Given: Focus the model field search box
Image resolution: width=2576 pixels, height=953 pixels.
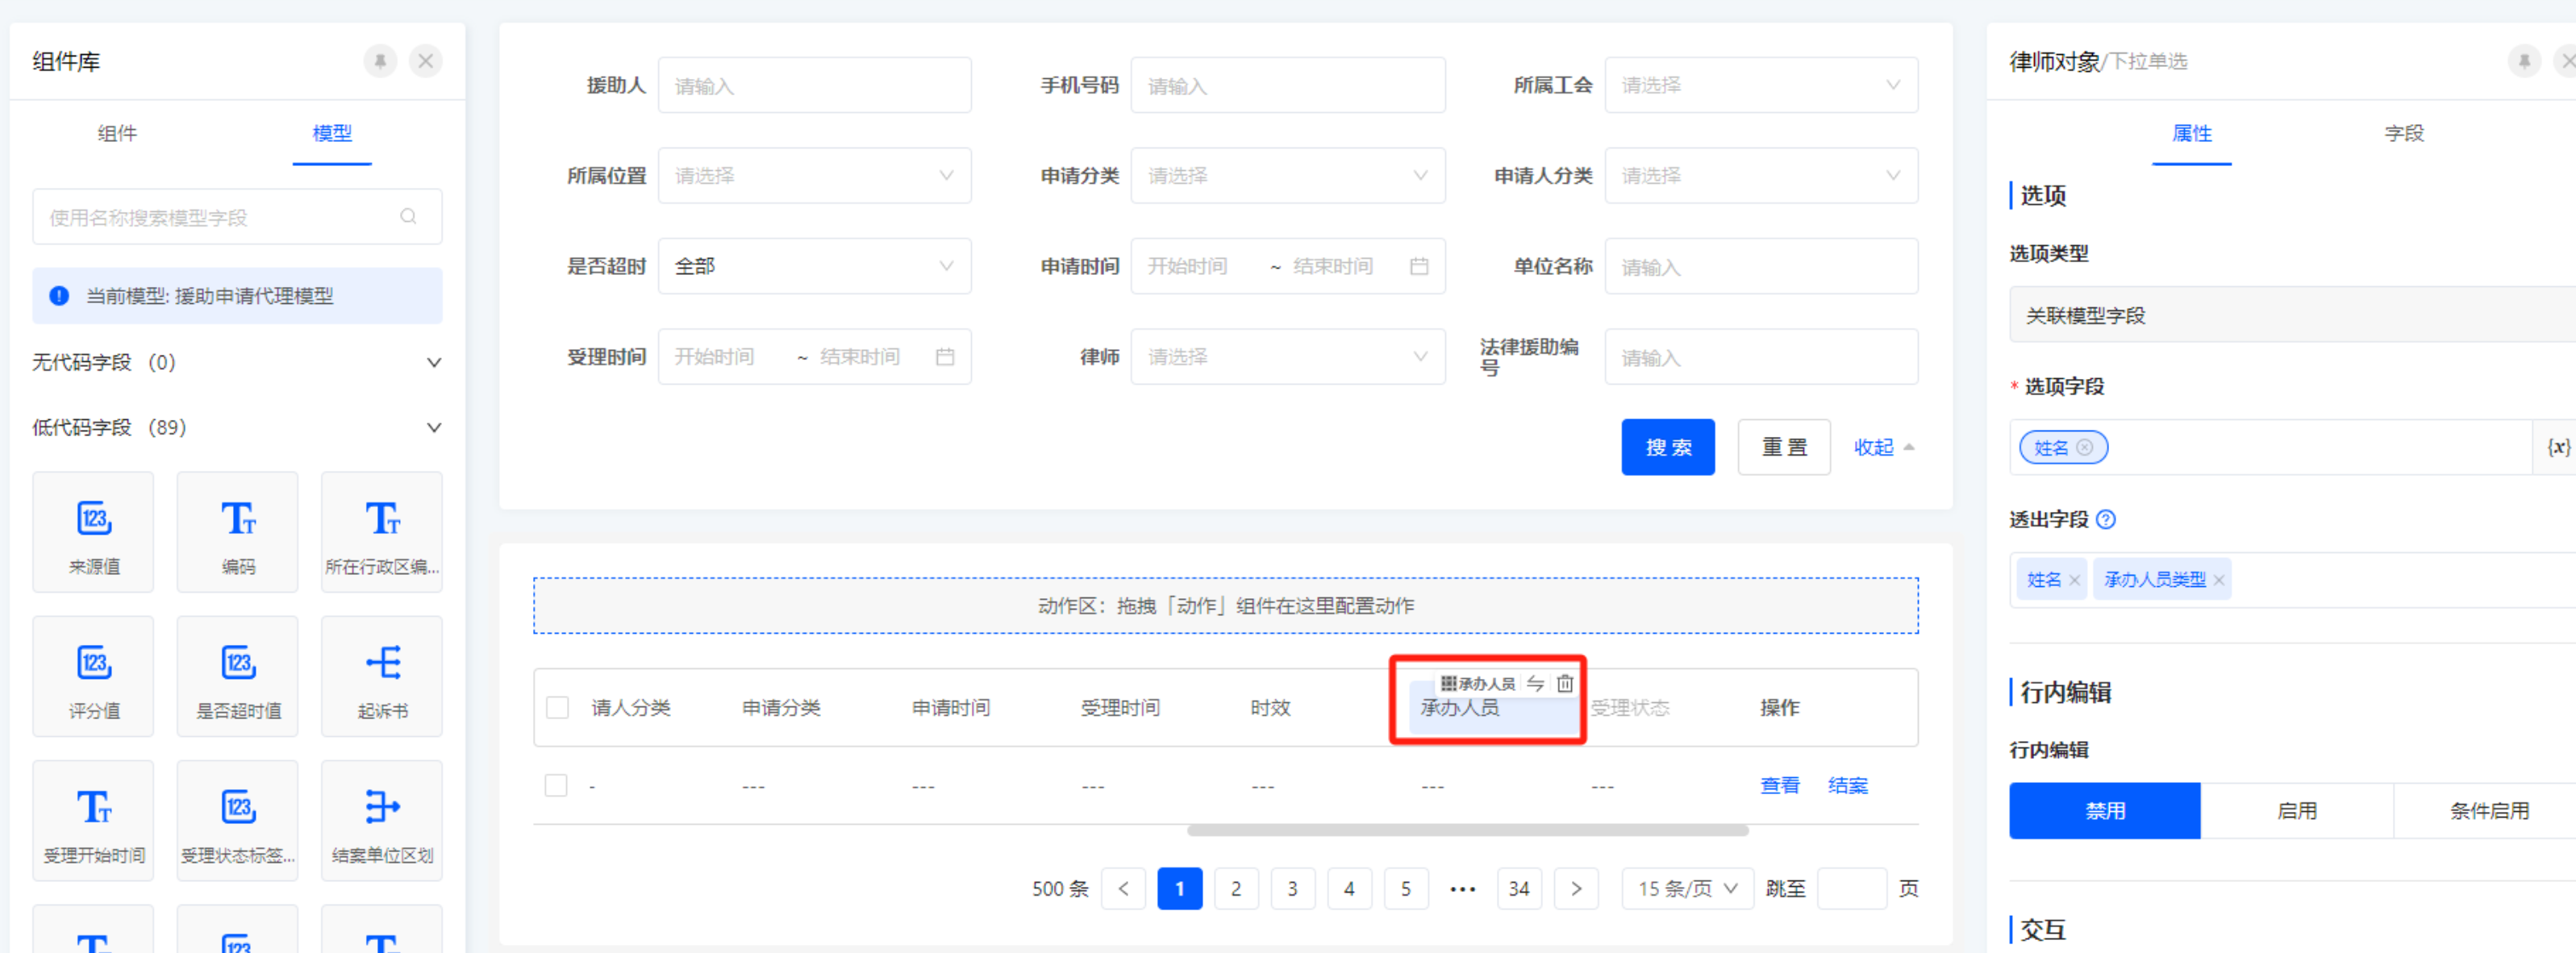Looking at the screenshot, I should 237,217.
